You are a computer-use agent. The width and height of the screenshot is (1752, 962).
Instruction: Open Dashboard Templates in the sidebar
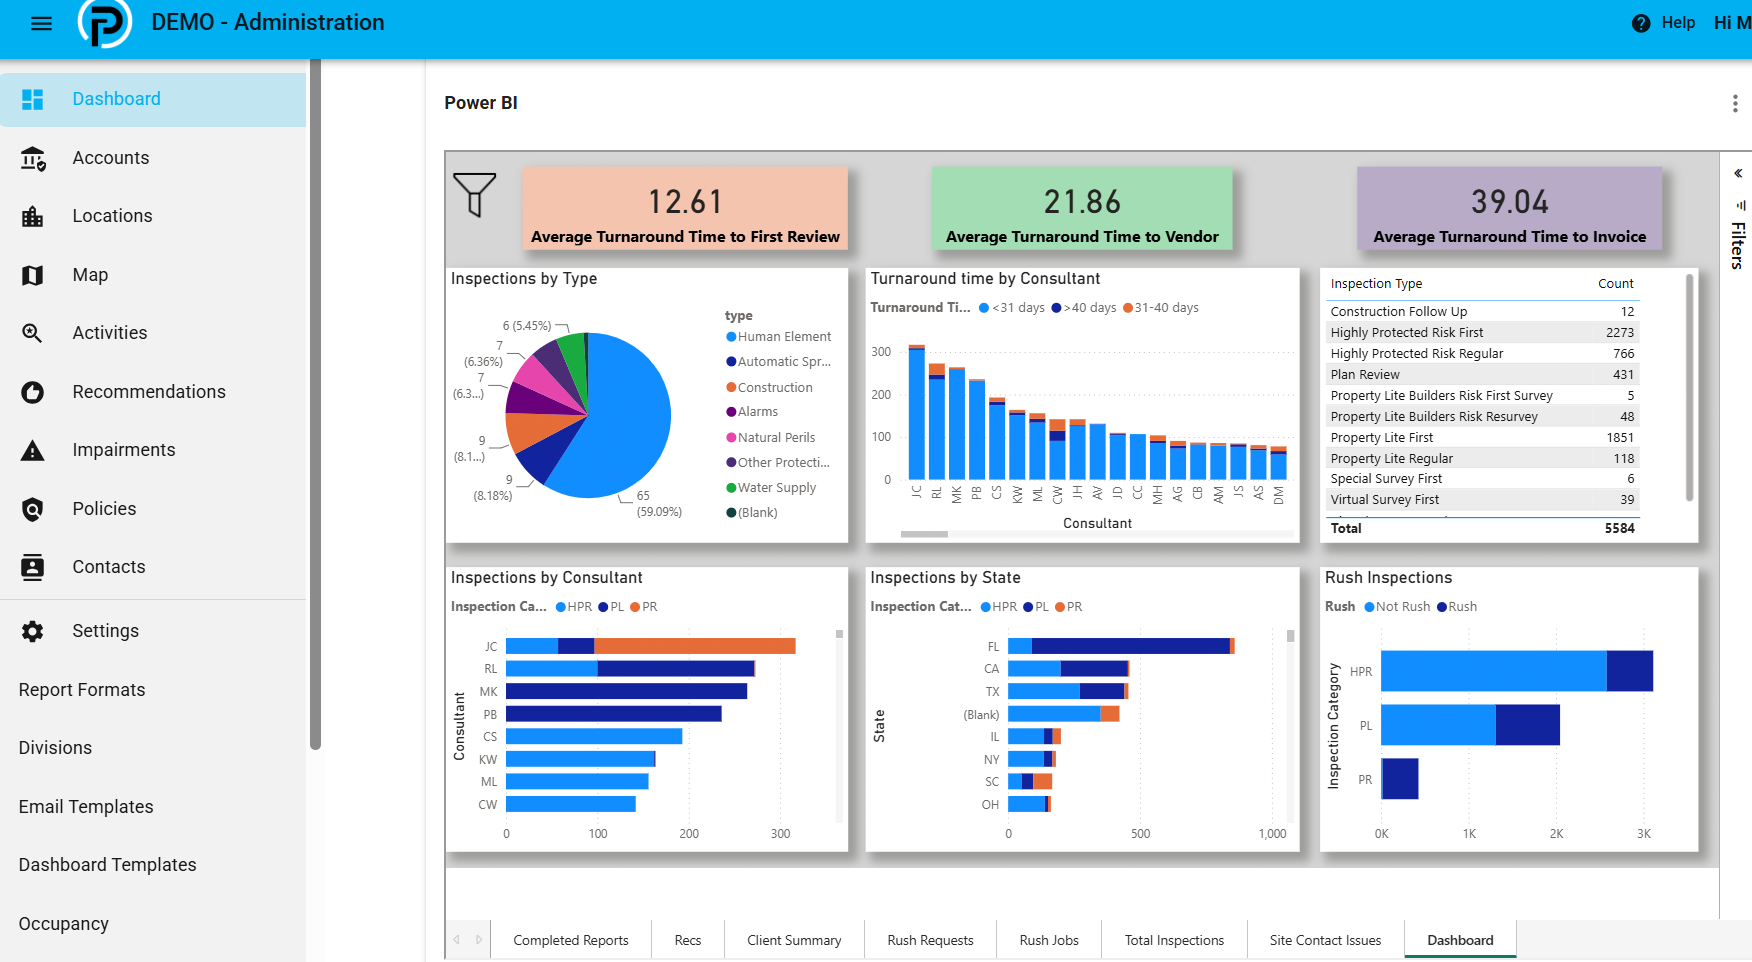click(x=108, y=865)
